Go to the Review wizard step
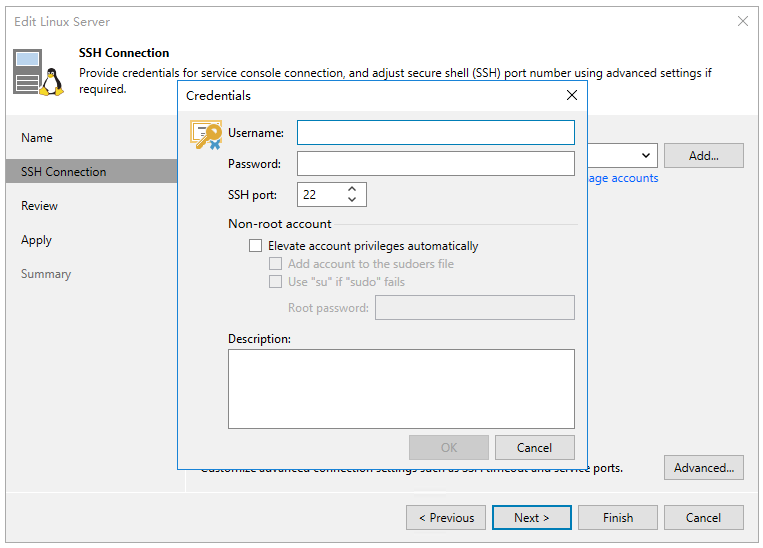This screenshot has height=548, width=763. (x=40, y=206)
